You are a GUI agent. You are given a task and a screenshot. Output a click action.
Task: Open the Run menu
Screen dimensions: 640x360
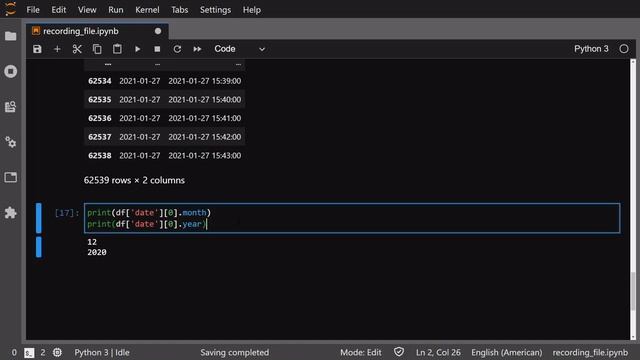click(x=116, y=10)
